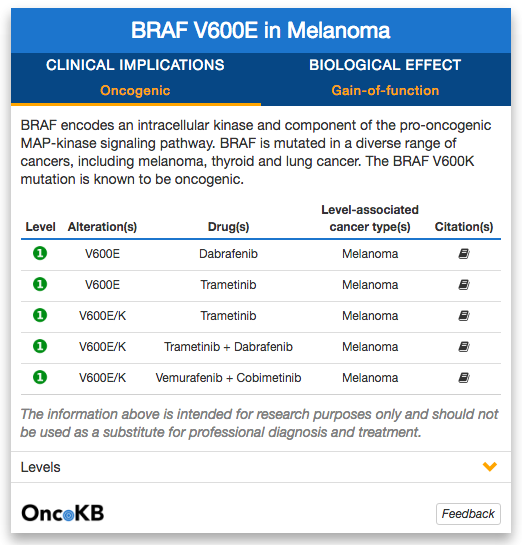
Task: Click level 1 badge in Trametinib + Dabrafenib row
Action: pos(40,346)
